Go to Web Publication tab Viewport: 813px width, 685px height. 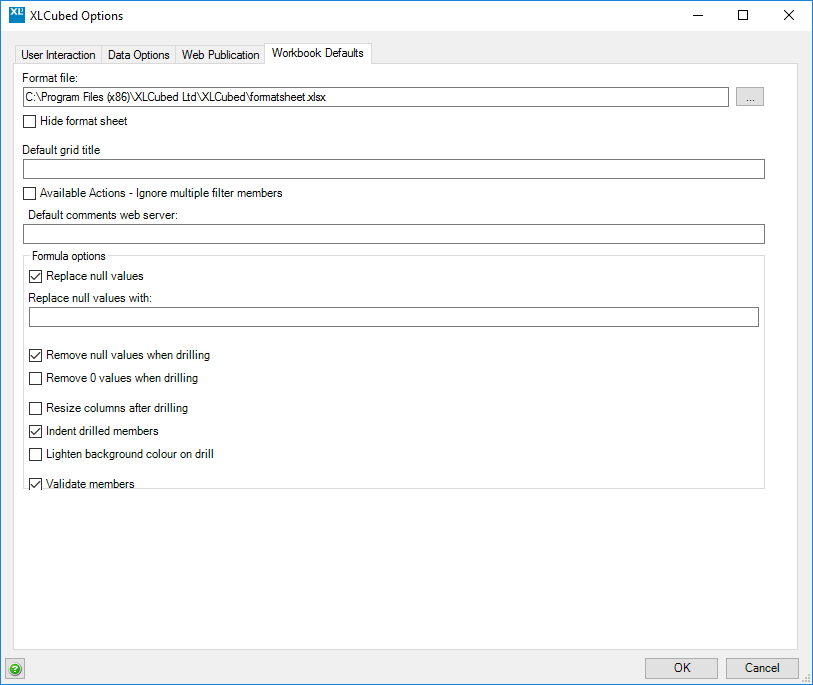pyautogui.click(x=220, y=55)
